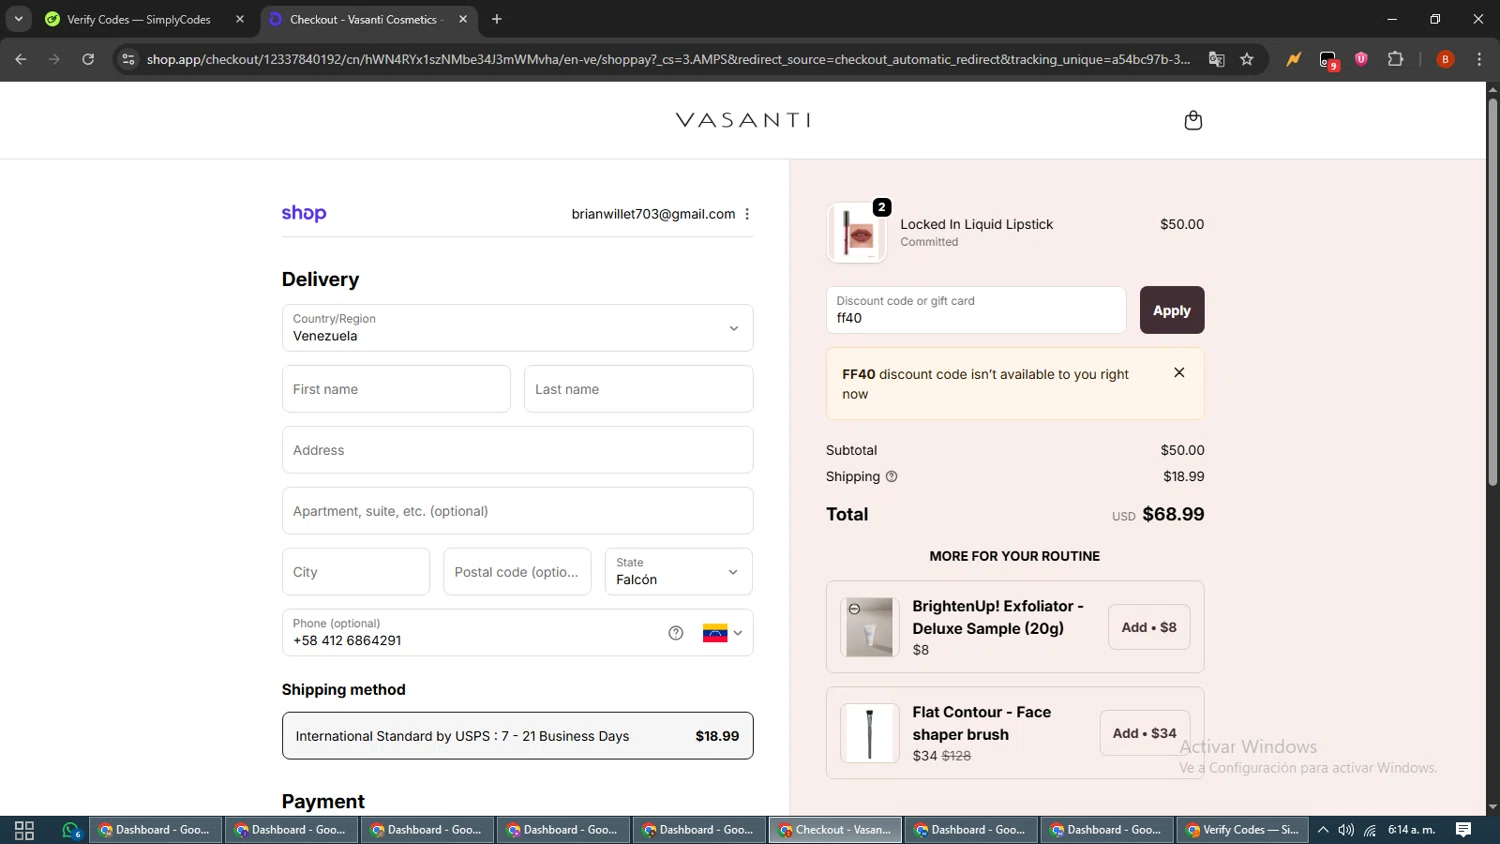The image size is (1500, 844).
Task: Expand the State dropdown showing Falcón
Action: [678, 572]
